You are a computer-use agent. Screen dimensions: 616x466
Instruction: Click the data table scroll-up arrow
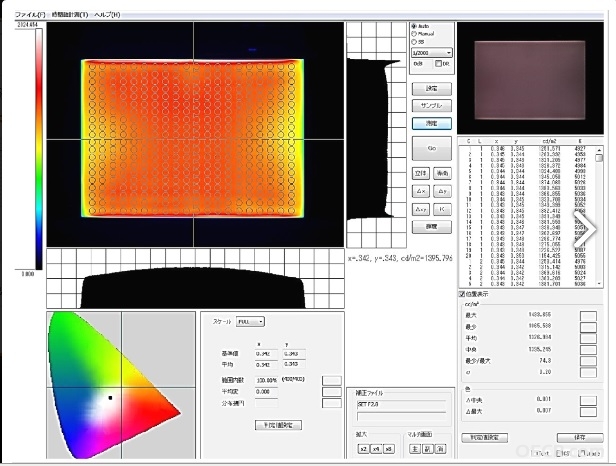599,150
